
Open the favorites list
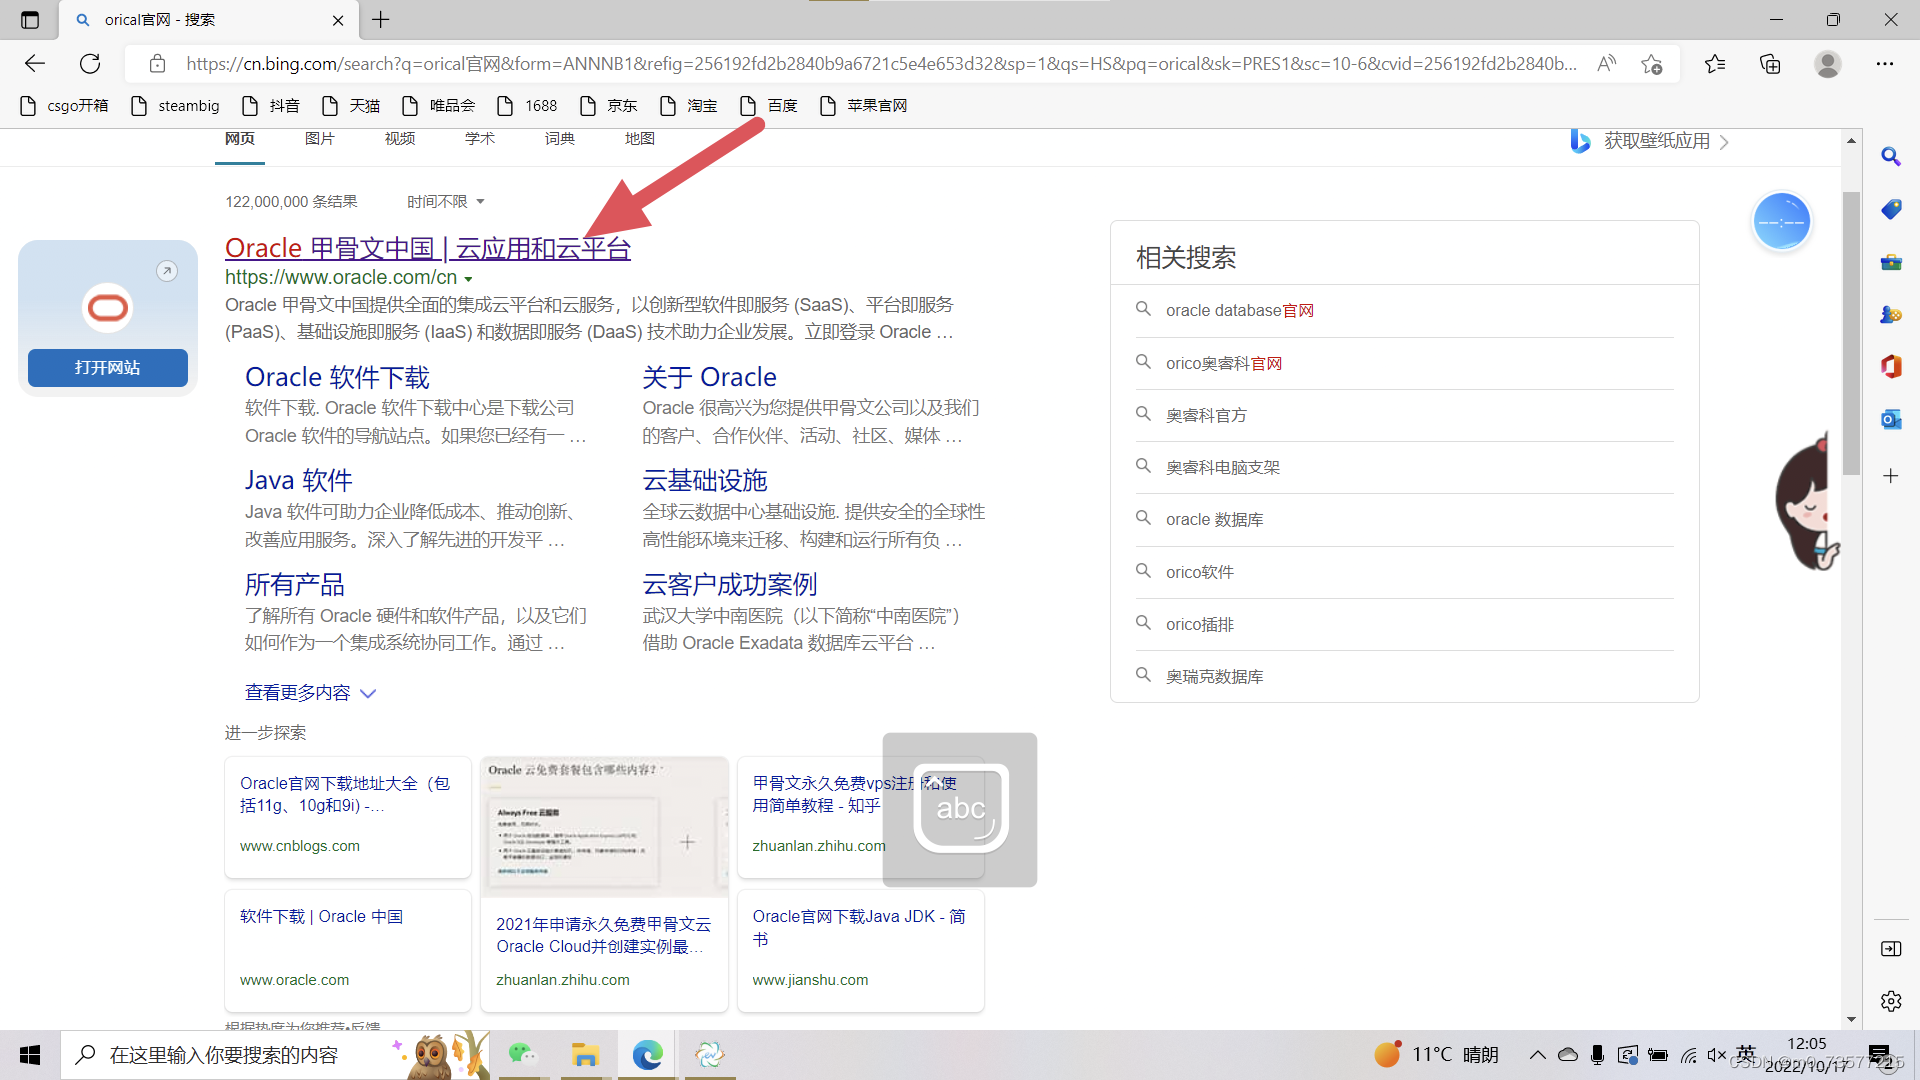[1715, 64]
